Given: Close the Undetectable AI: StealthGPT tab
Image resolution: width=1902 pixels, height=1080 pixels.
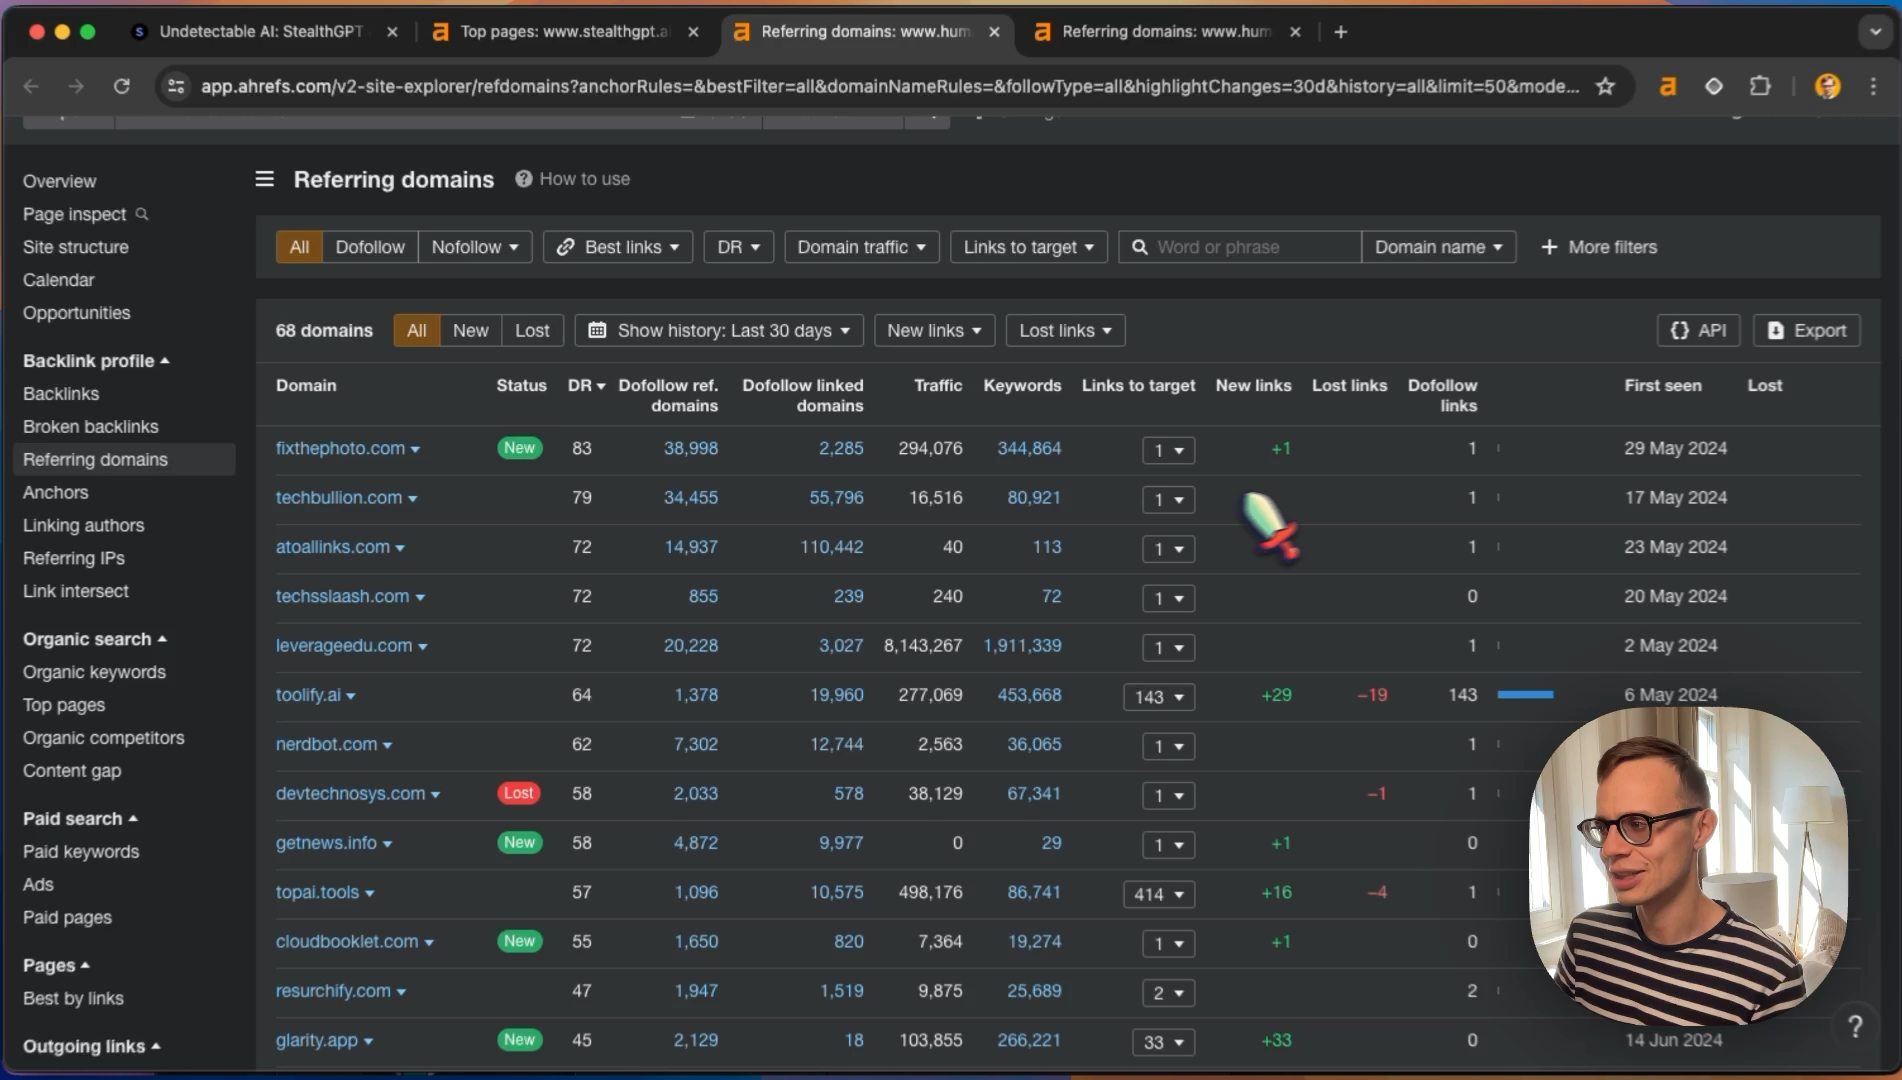Looking at the screenshot, I should pyautogui.click(x=392, y=32).
